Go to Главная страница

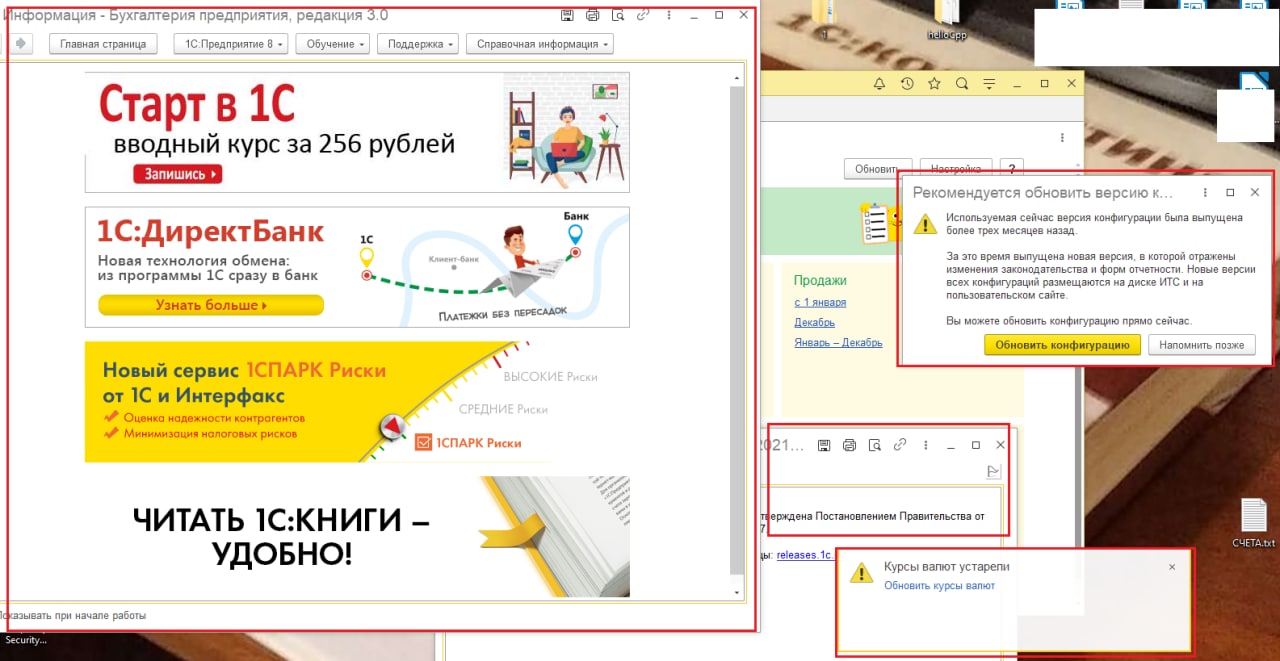click(x=103, y=44)
